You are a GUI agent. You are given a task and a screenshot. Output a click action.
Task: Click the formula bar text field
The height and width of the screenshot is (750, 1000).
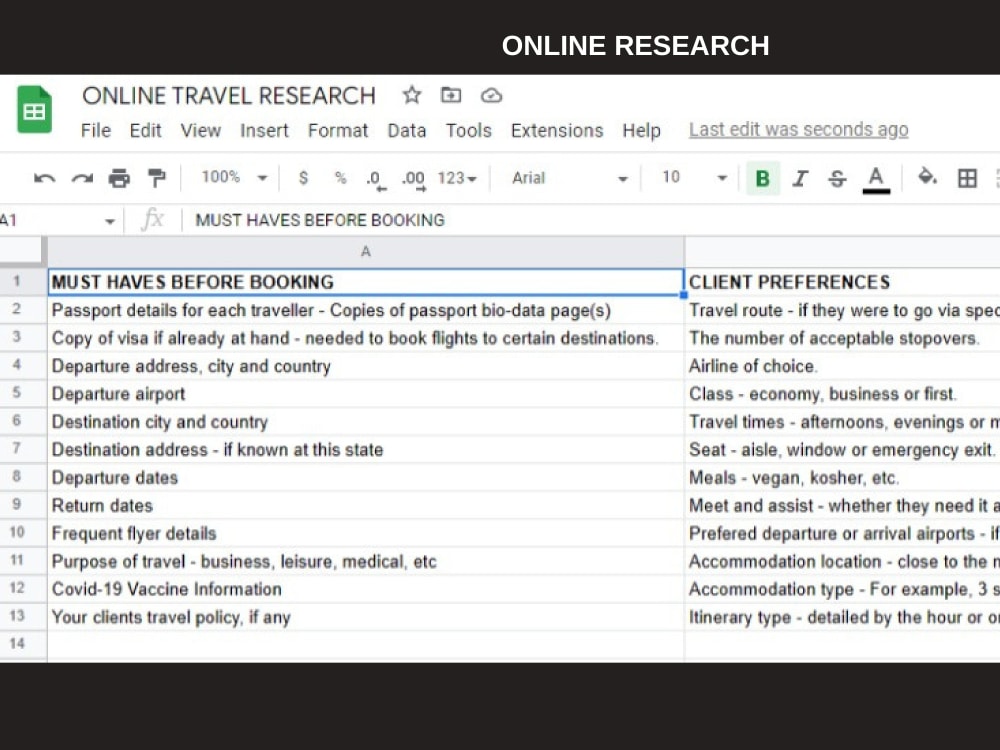[593, 220]
